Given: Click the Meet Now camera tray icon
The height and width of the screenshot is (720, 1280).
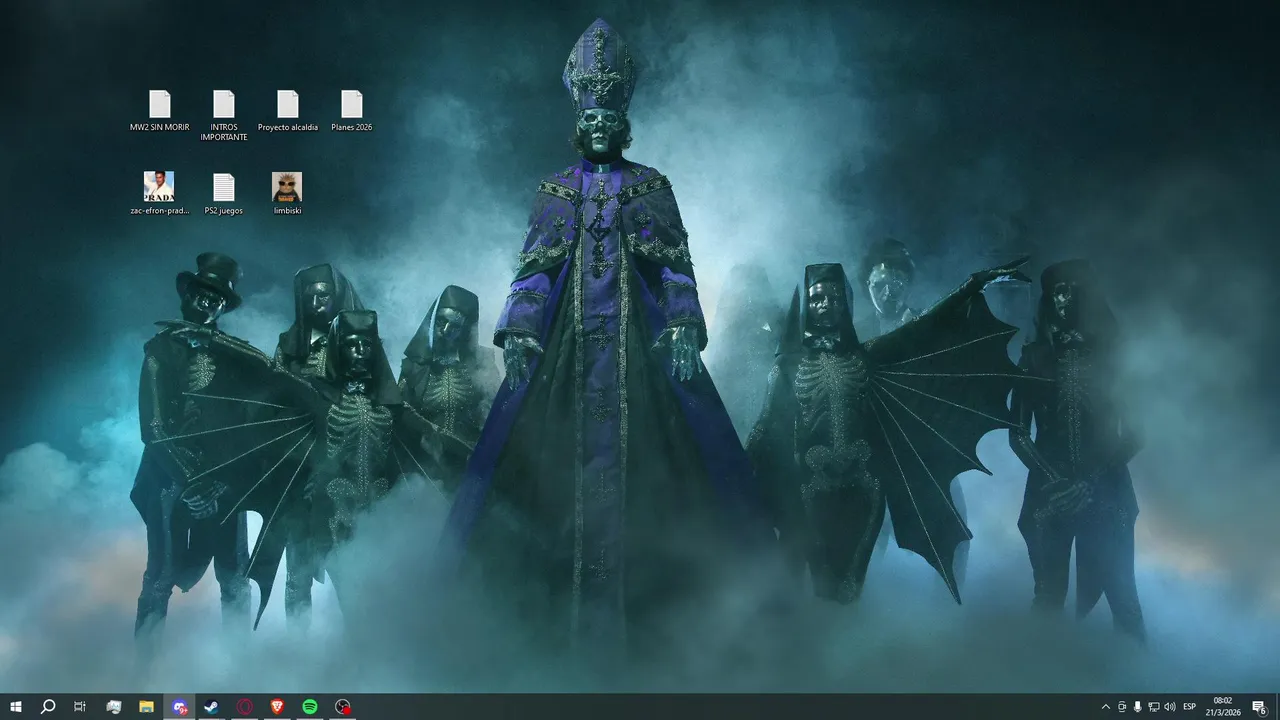Looking at the screenshot, I should point(1122,707).
